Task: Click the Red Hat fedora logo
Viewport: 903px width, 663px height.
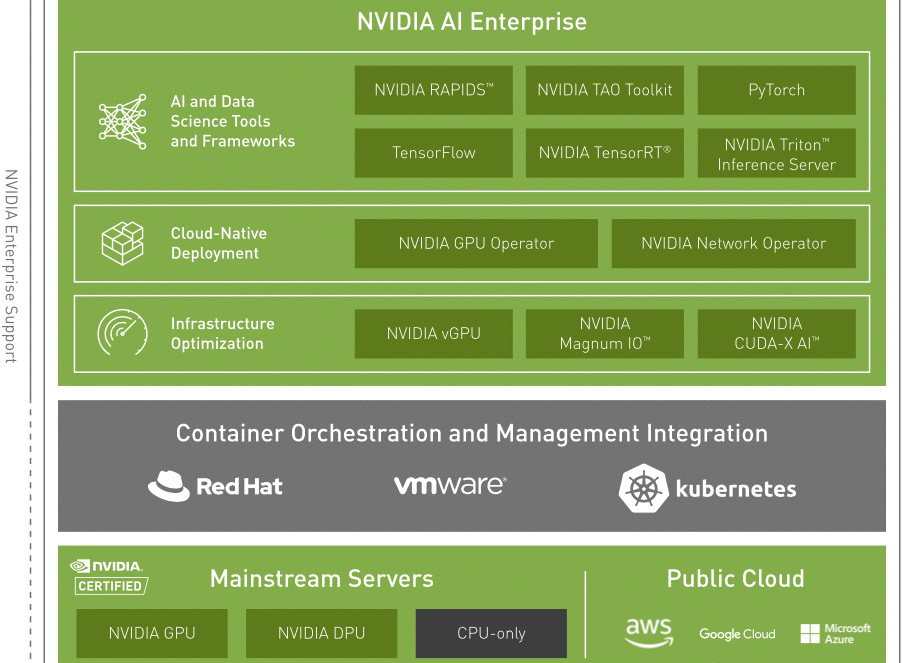Action: click(169, 486)
